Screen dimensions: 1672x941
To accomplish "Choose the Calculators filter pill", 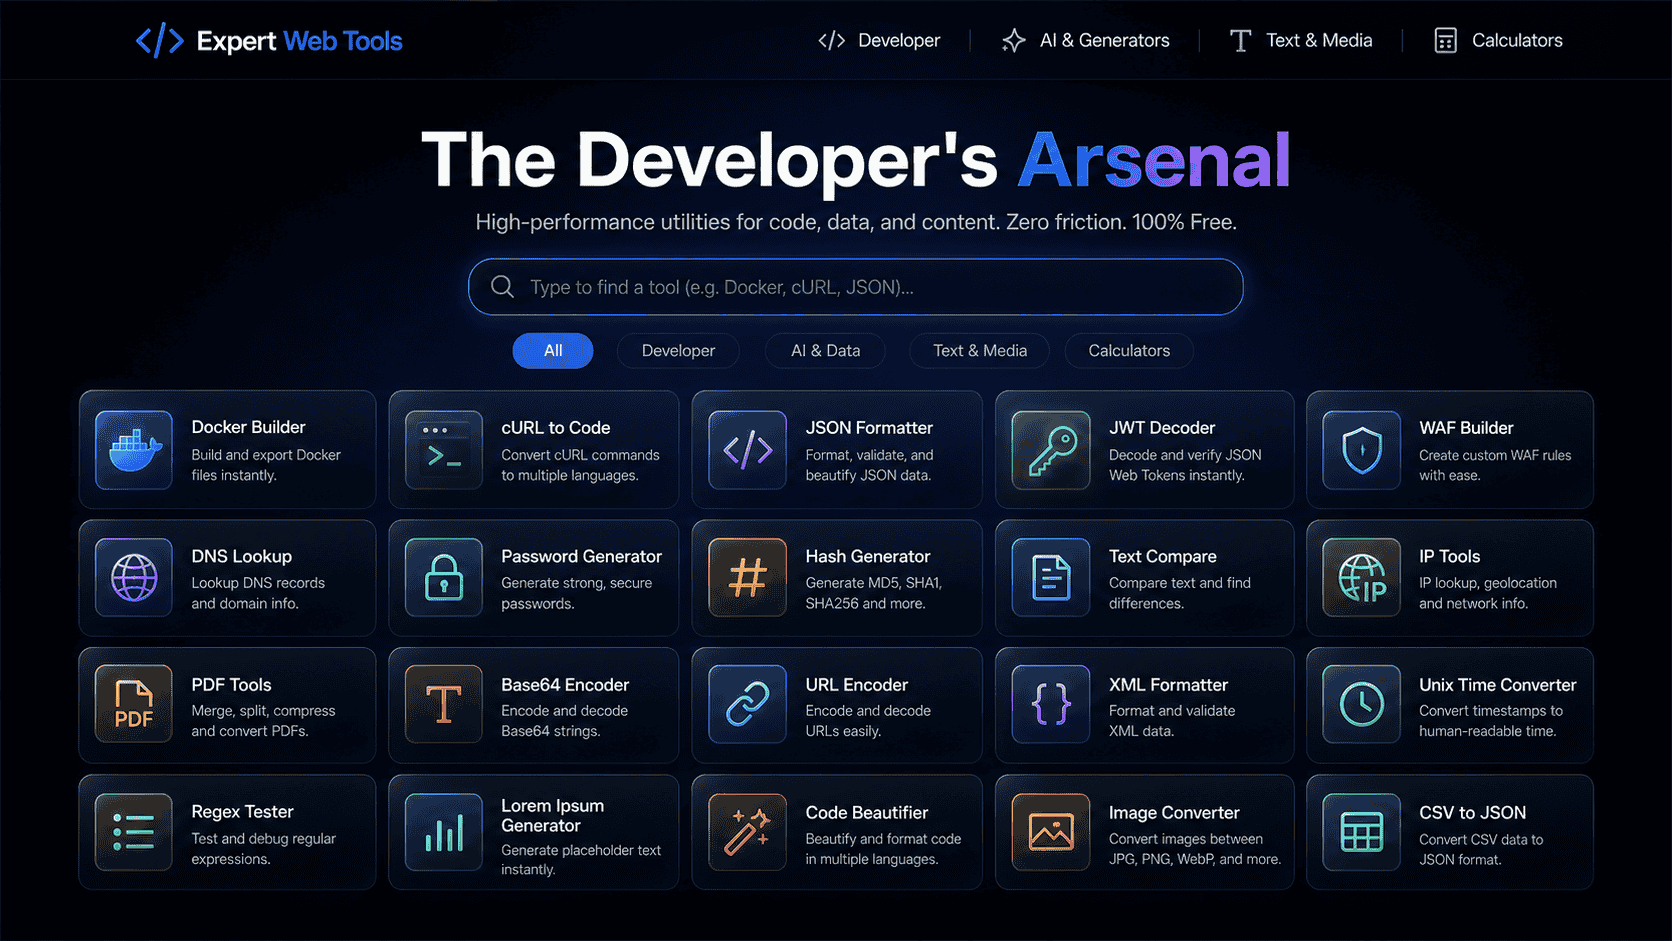I will (1129, 351).
